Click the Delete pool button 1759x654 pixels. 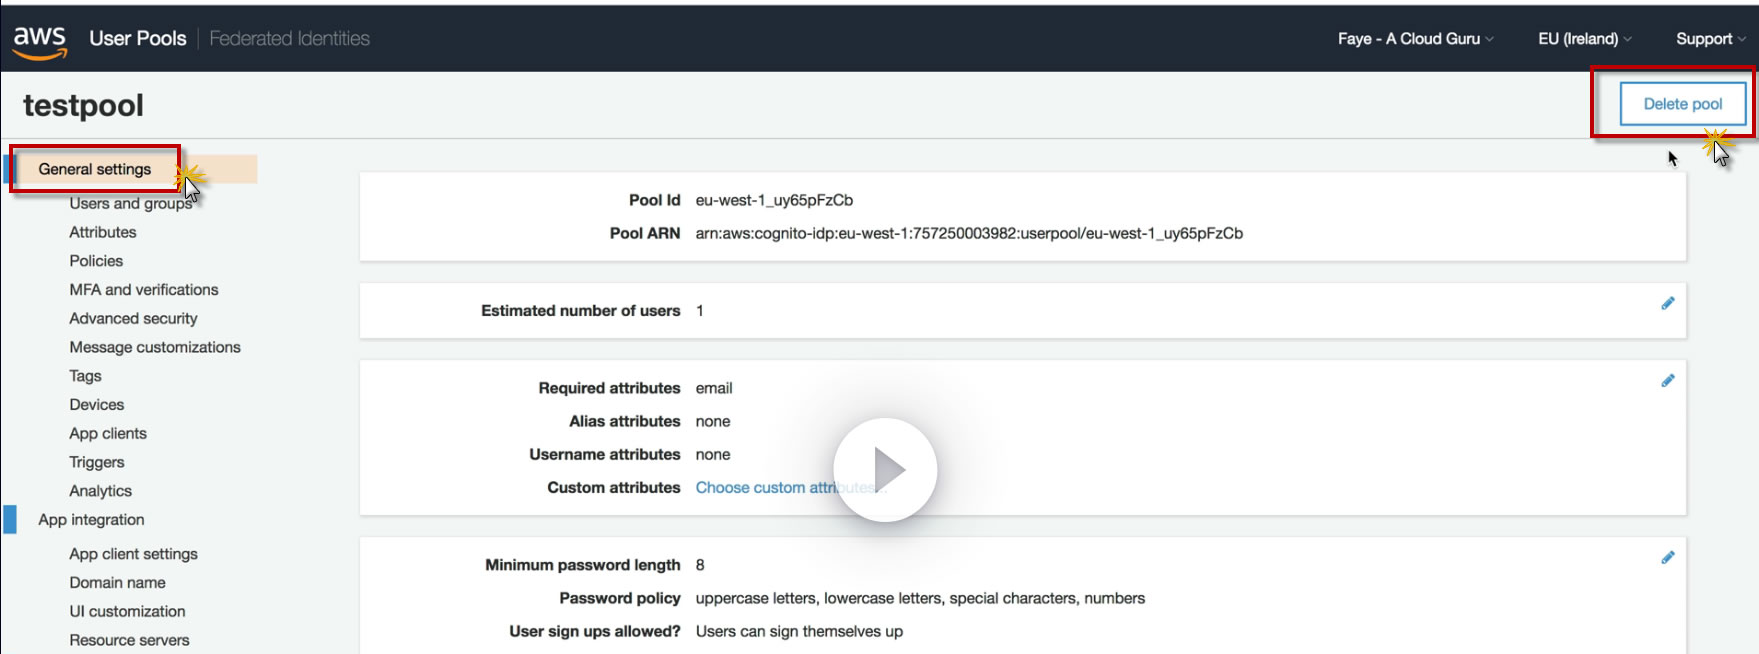[1682, 104]
